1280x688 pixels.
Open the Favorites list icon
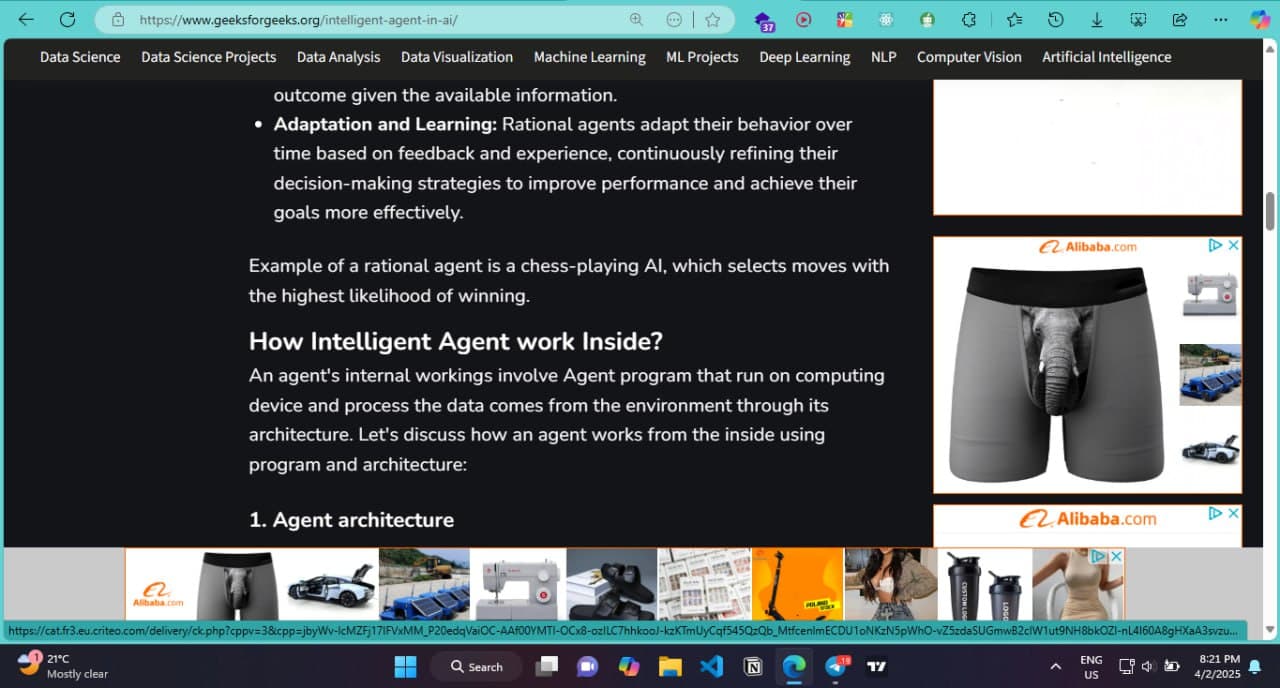[1014, 19]
